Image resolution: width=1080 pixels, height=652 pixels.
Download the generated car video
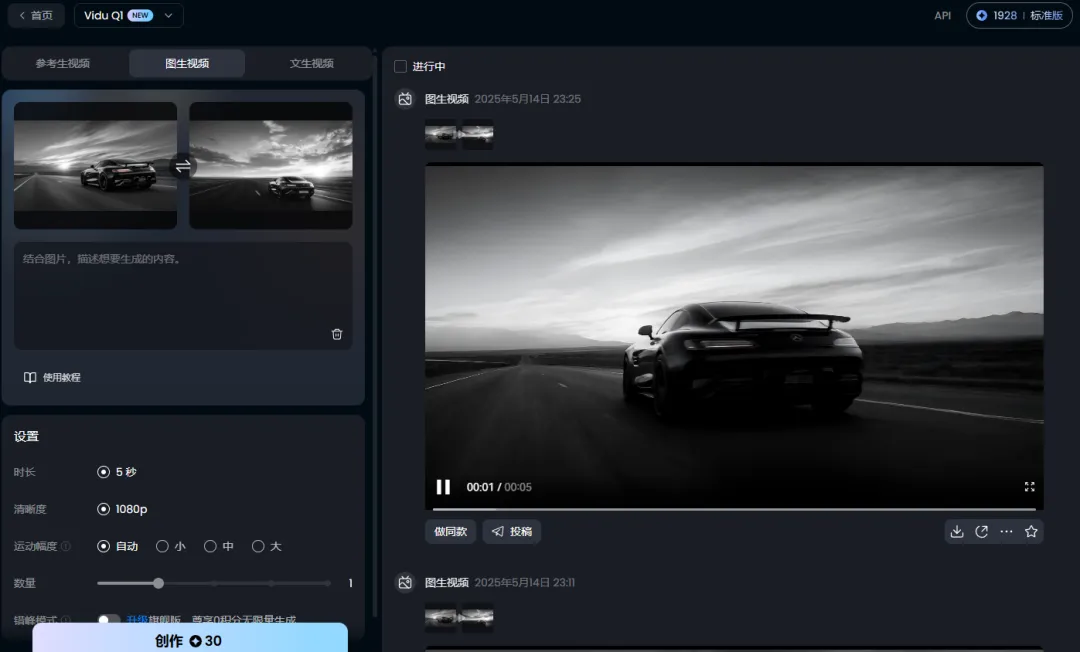(x=957, y=532)
